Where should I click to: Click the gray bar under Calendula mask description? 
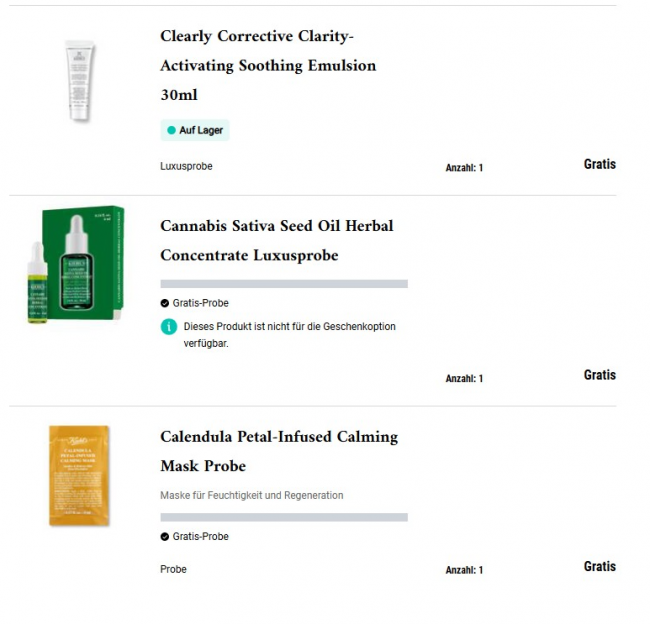284,517
